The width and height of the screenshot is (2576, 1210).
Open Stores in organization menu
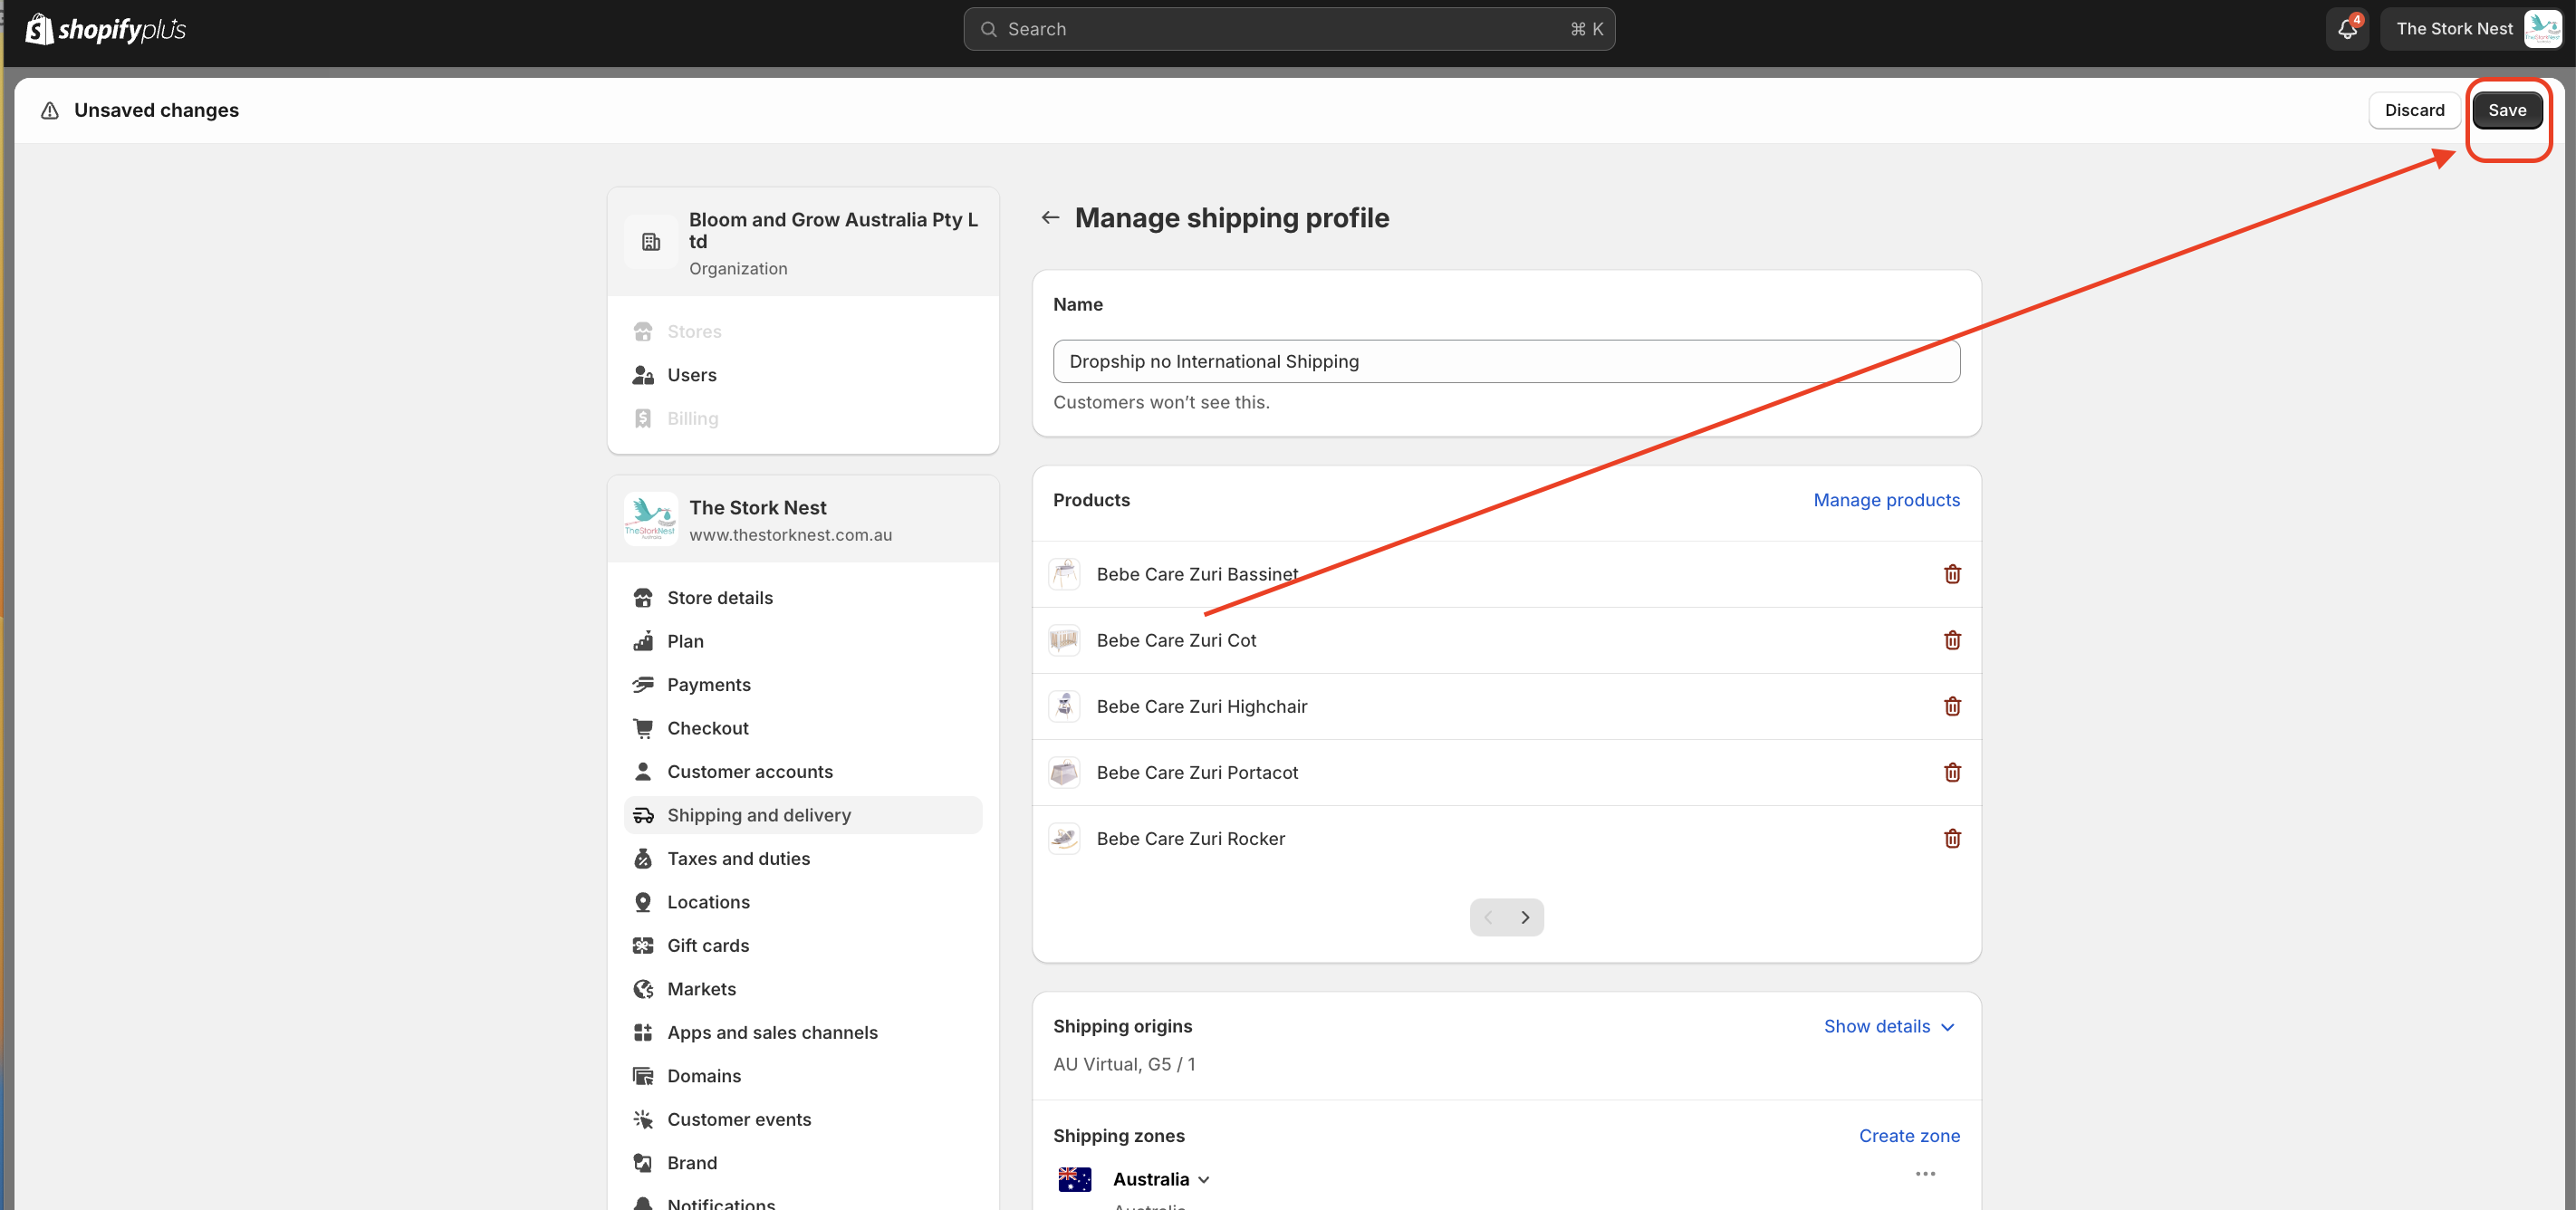coord(802,332)
